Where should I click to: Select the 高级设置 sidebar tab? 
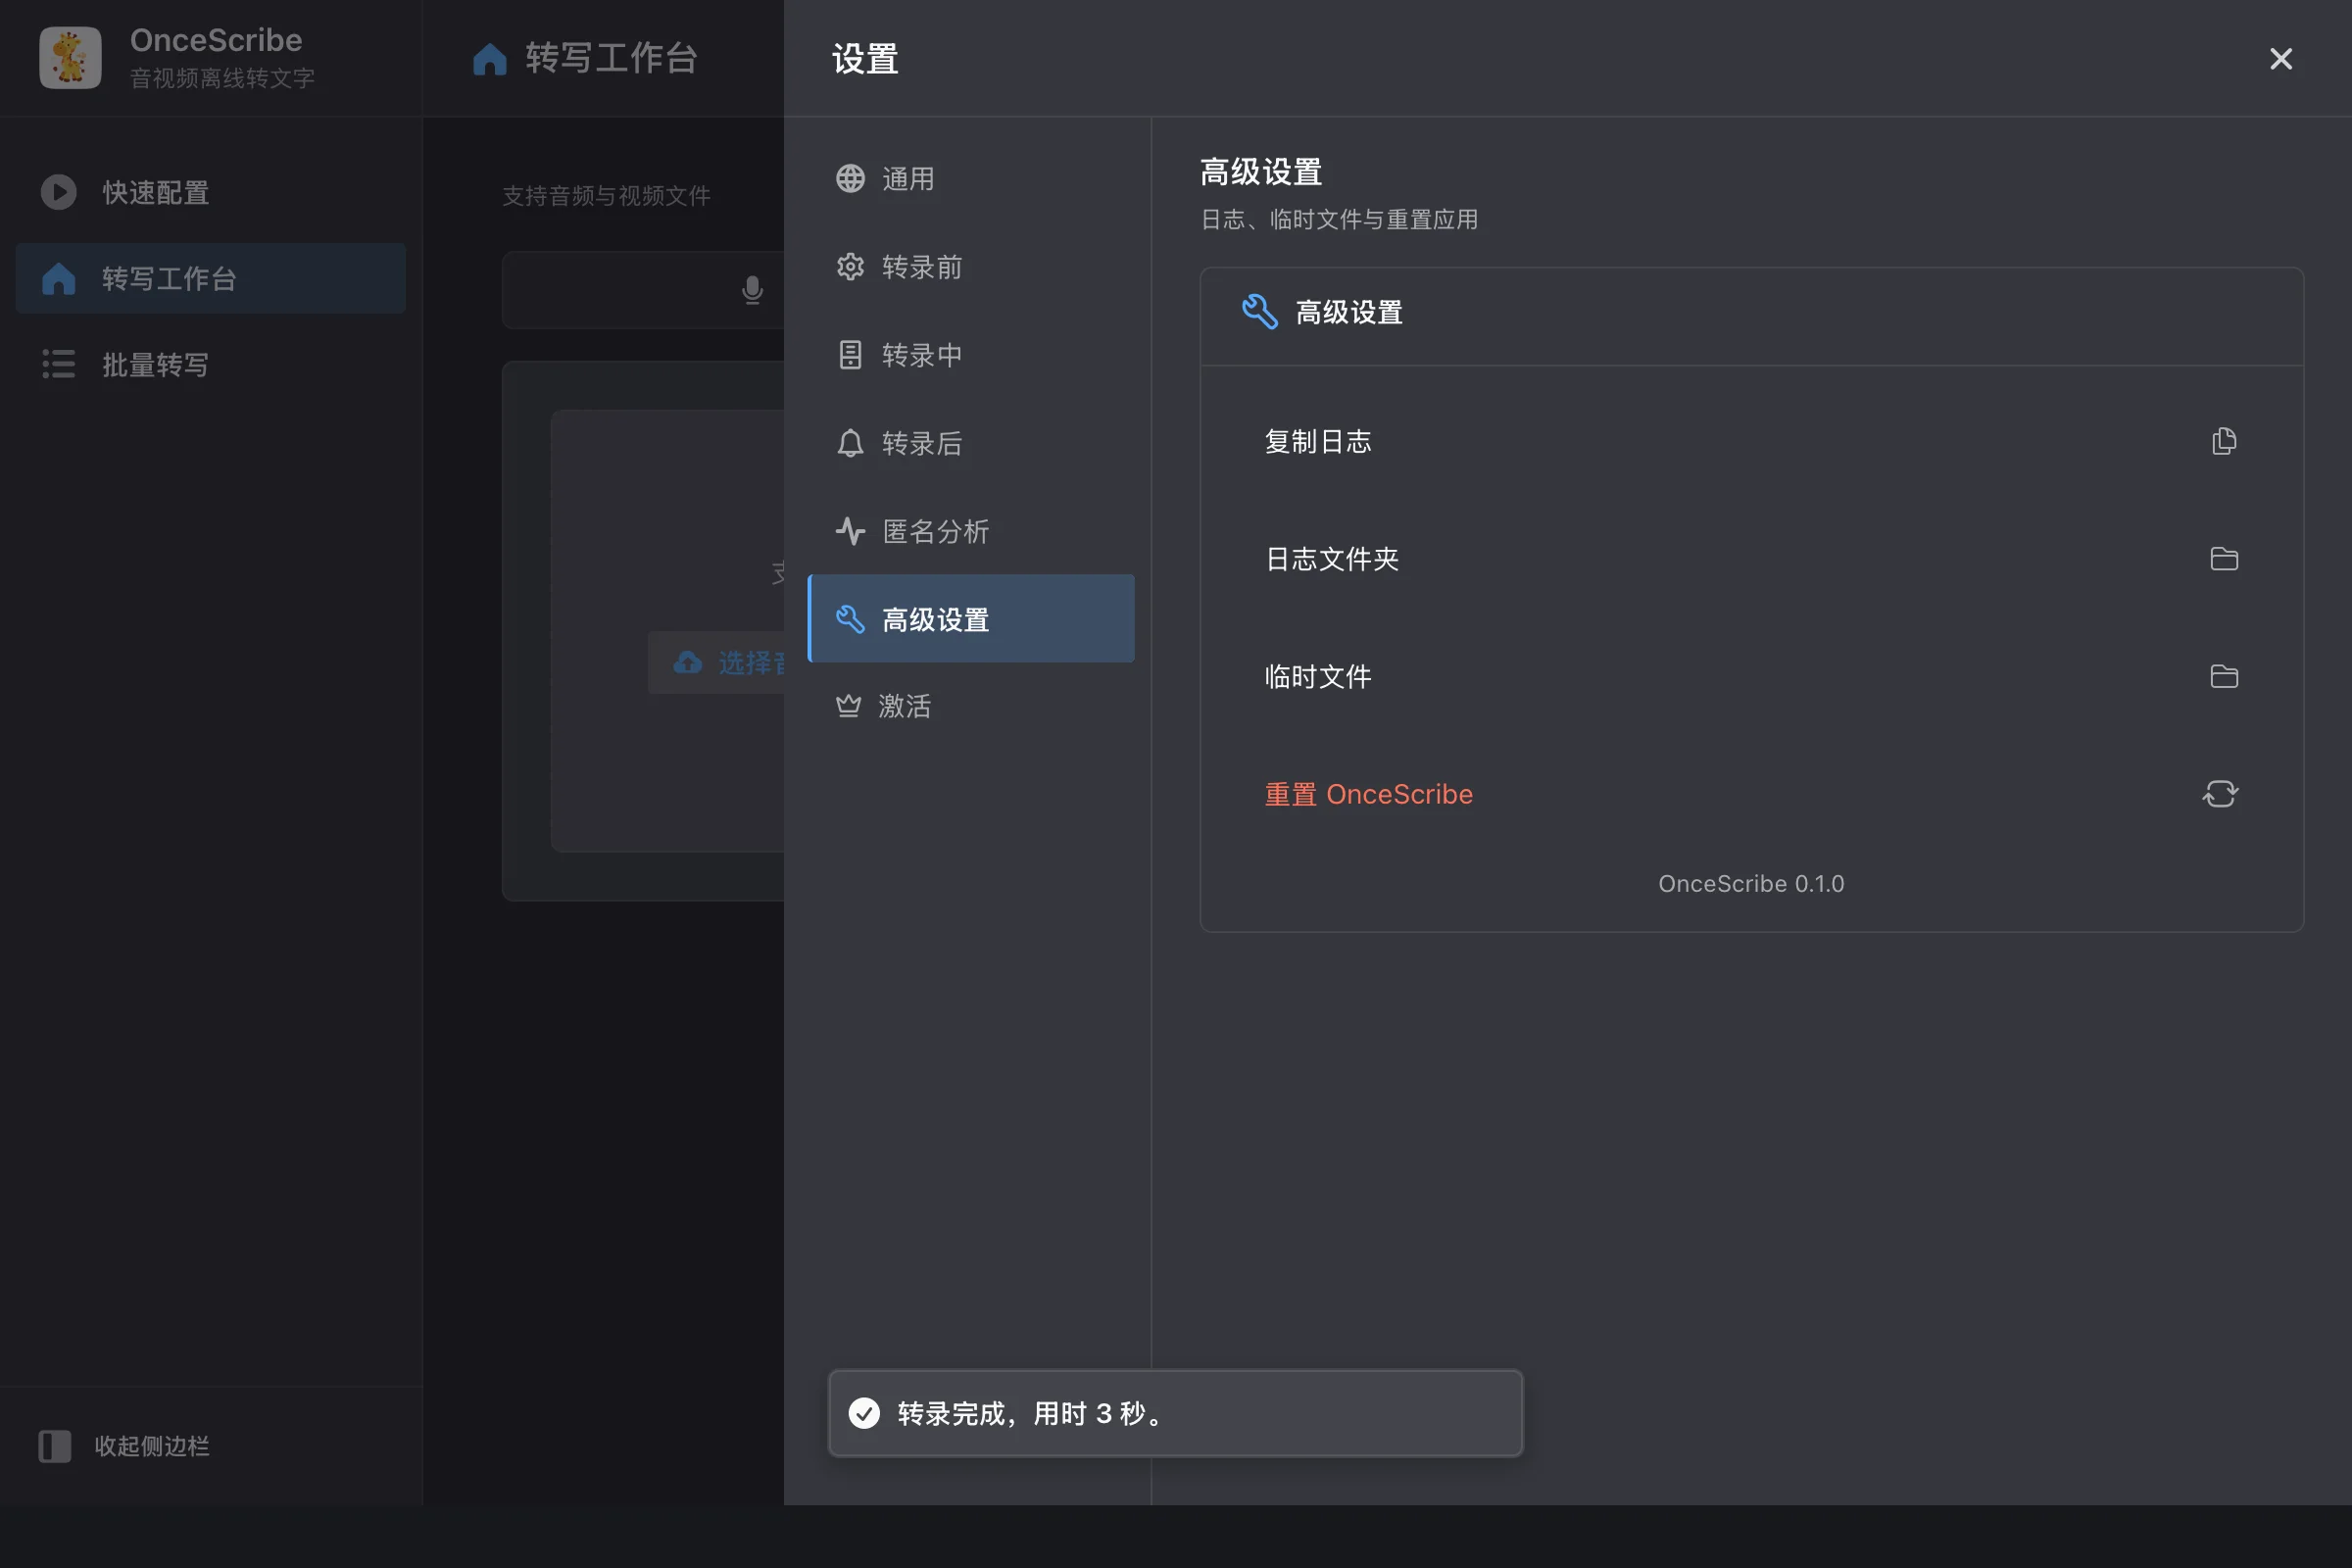[x=970, y=619]
